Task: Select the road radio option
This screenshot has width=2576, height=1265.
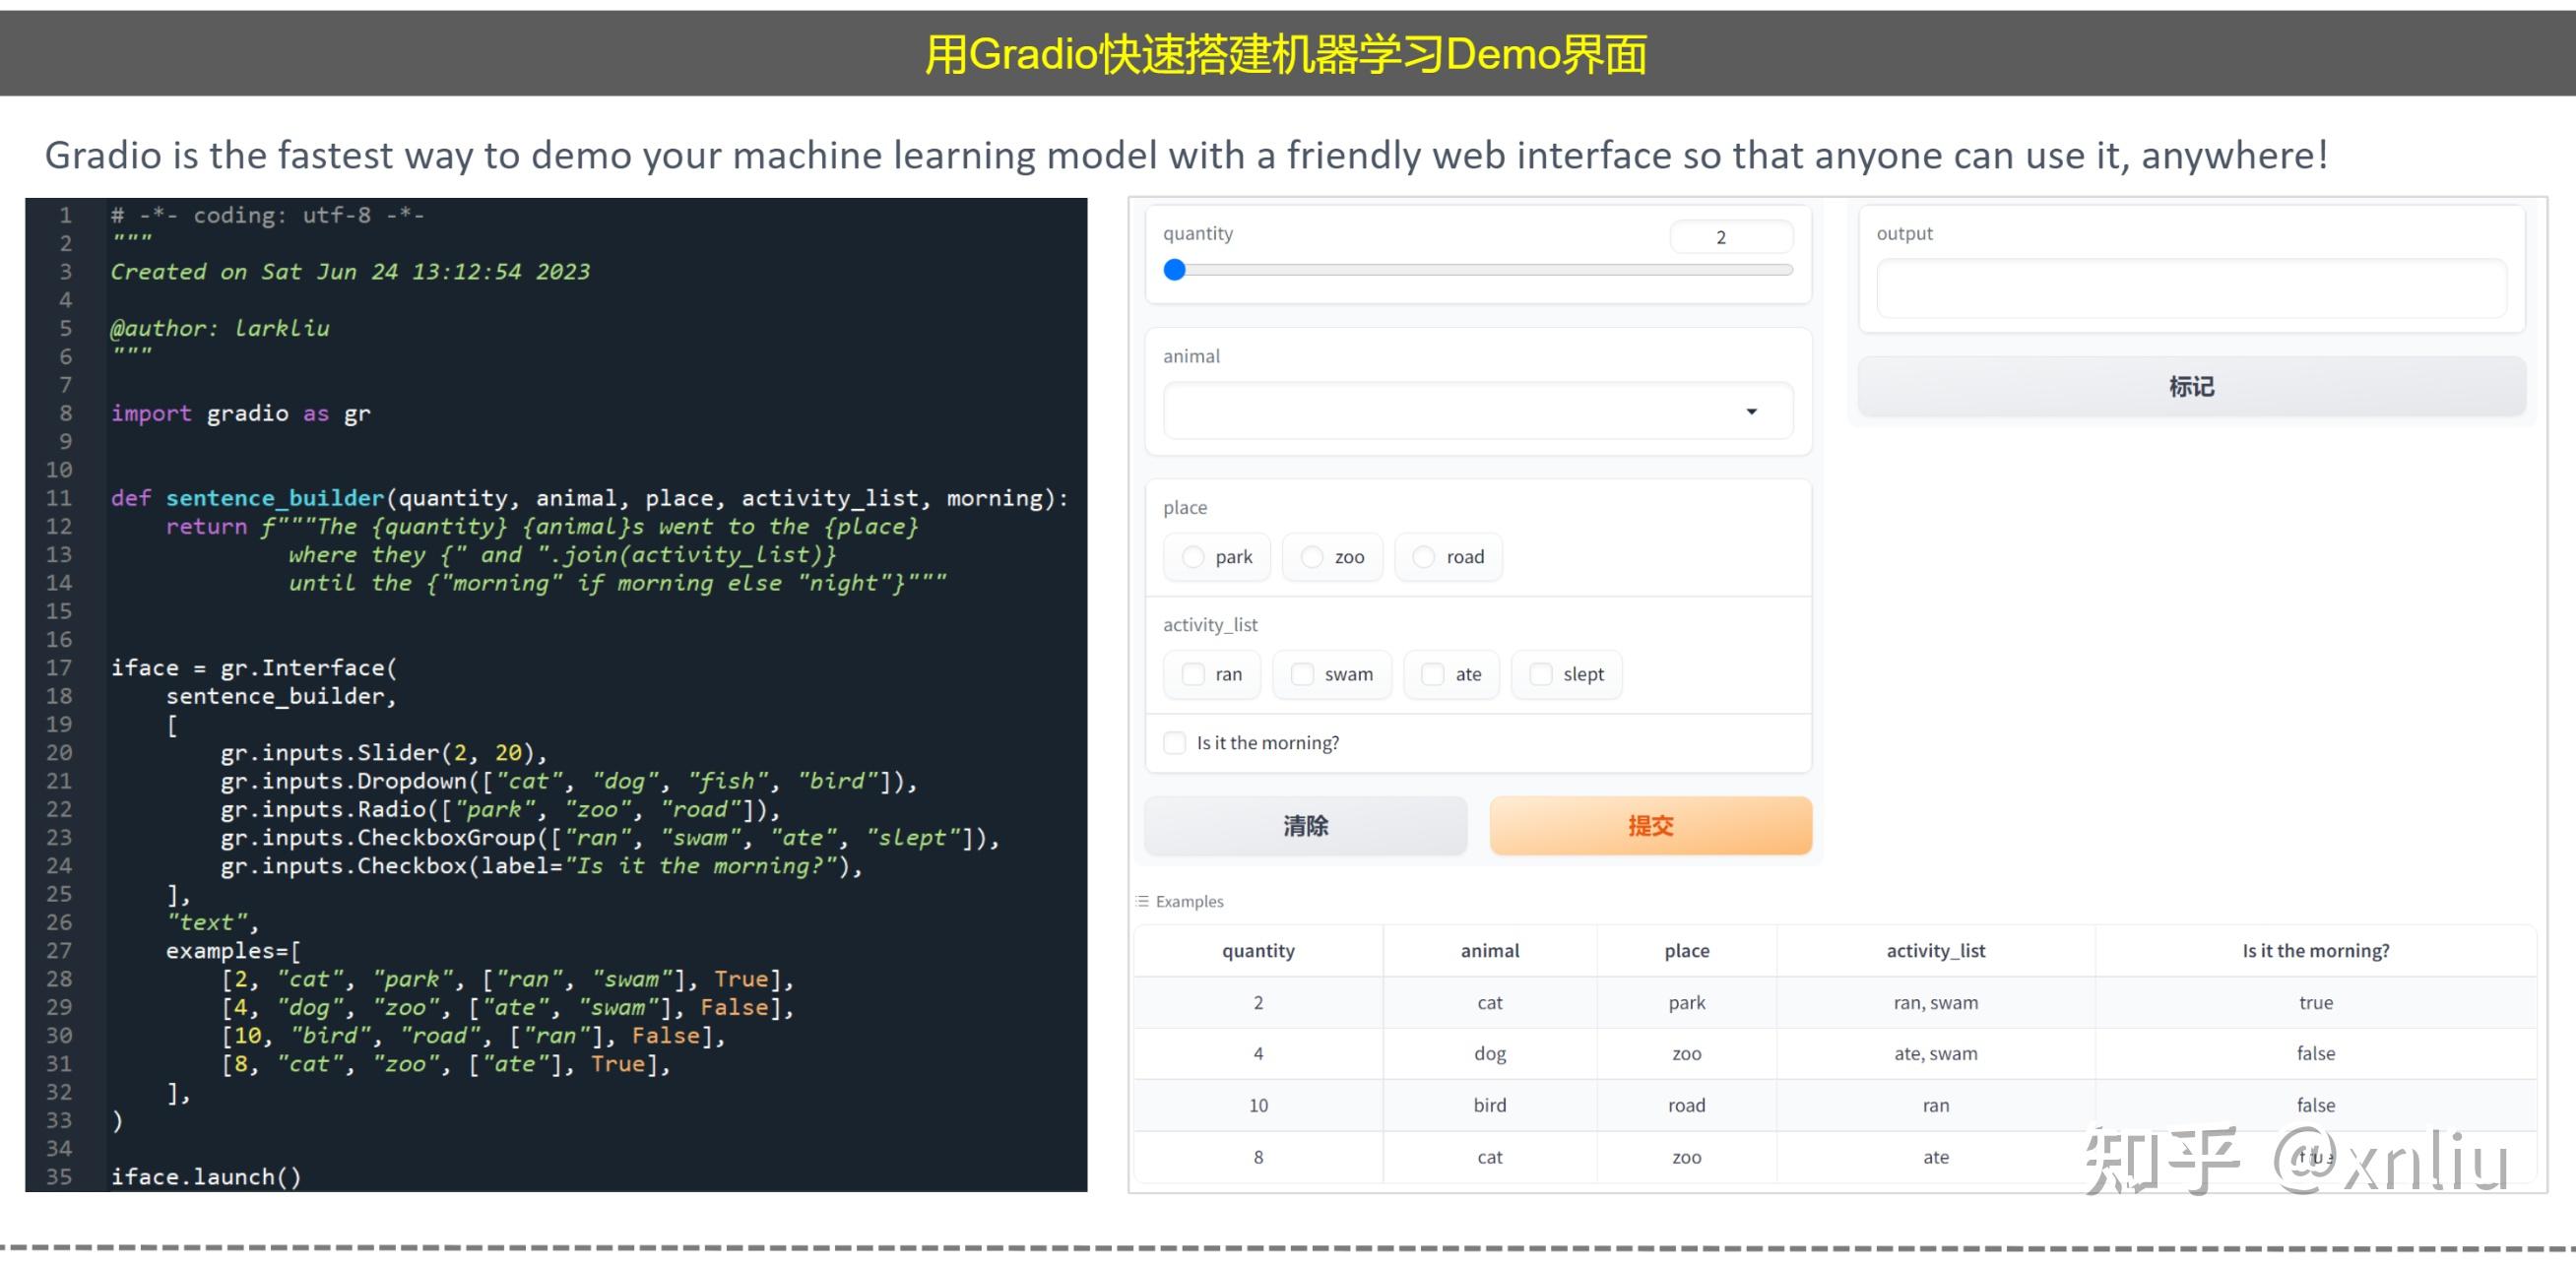Action: pyautogui.click(x=1424, y=557)
